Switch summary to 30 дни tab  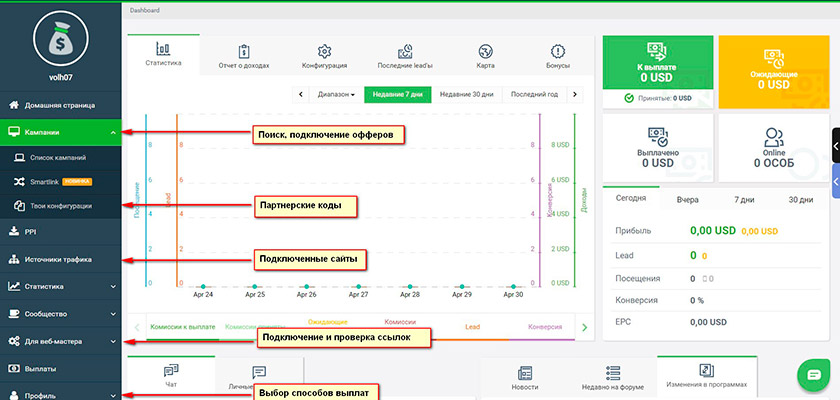(x=801, y=200)
